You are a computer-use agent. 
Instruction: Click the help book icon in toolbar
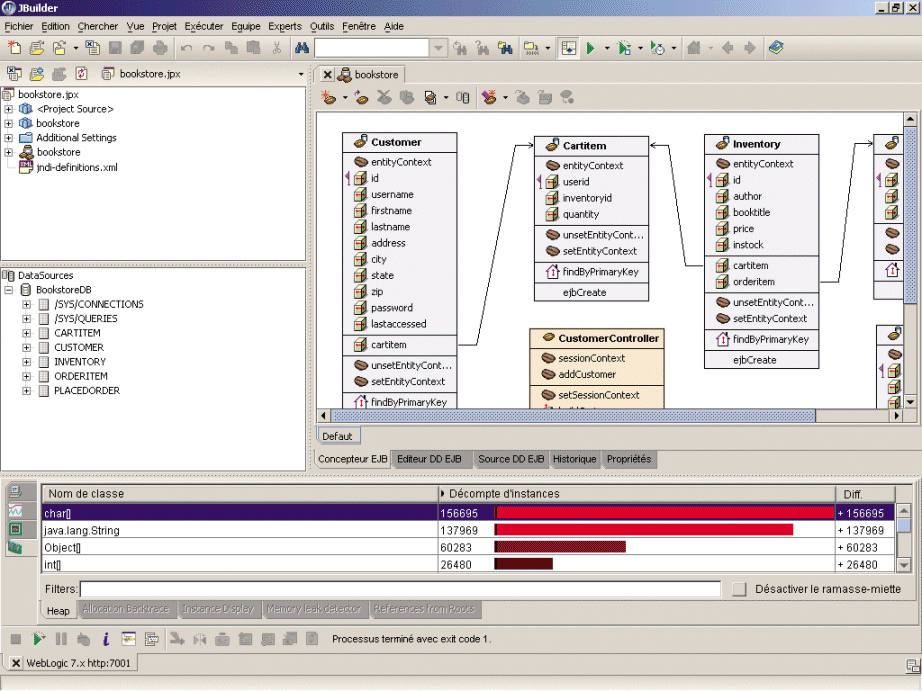coord(776,48)
